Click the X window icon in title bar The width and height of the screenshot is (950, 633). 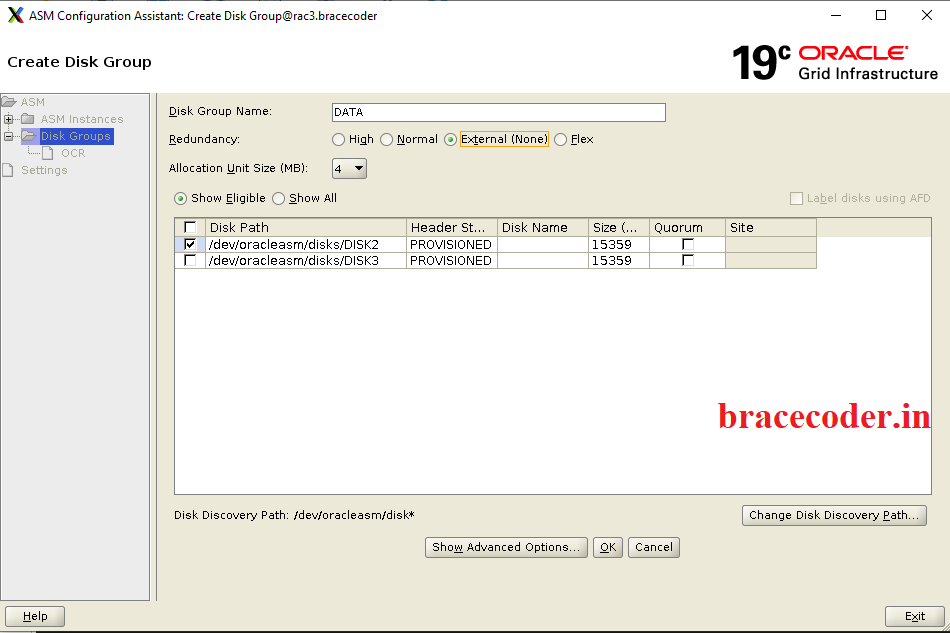click(15, 16)
